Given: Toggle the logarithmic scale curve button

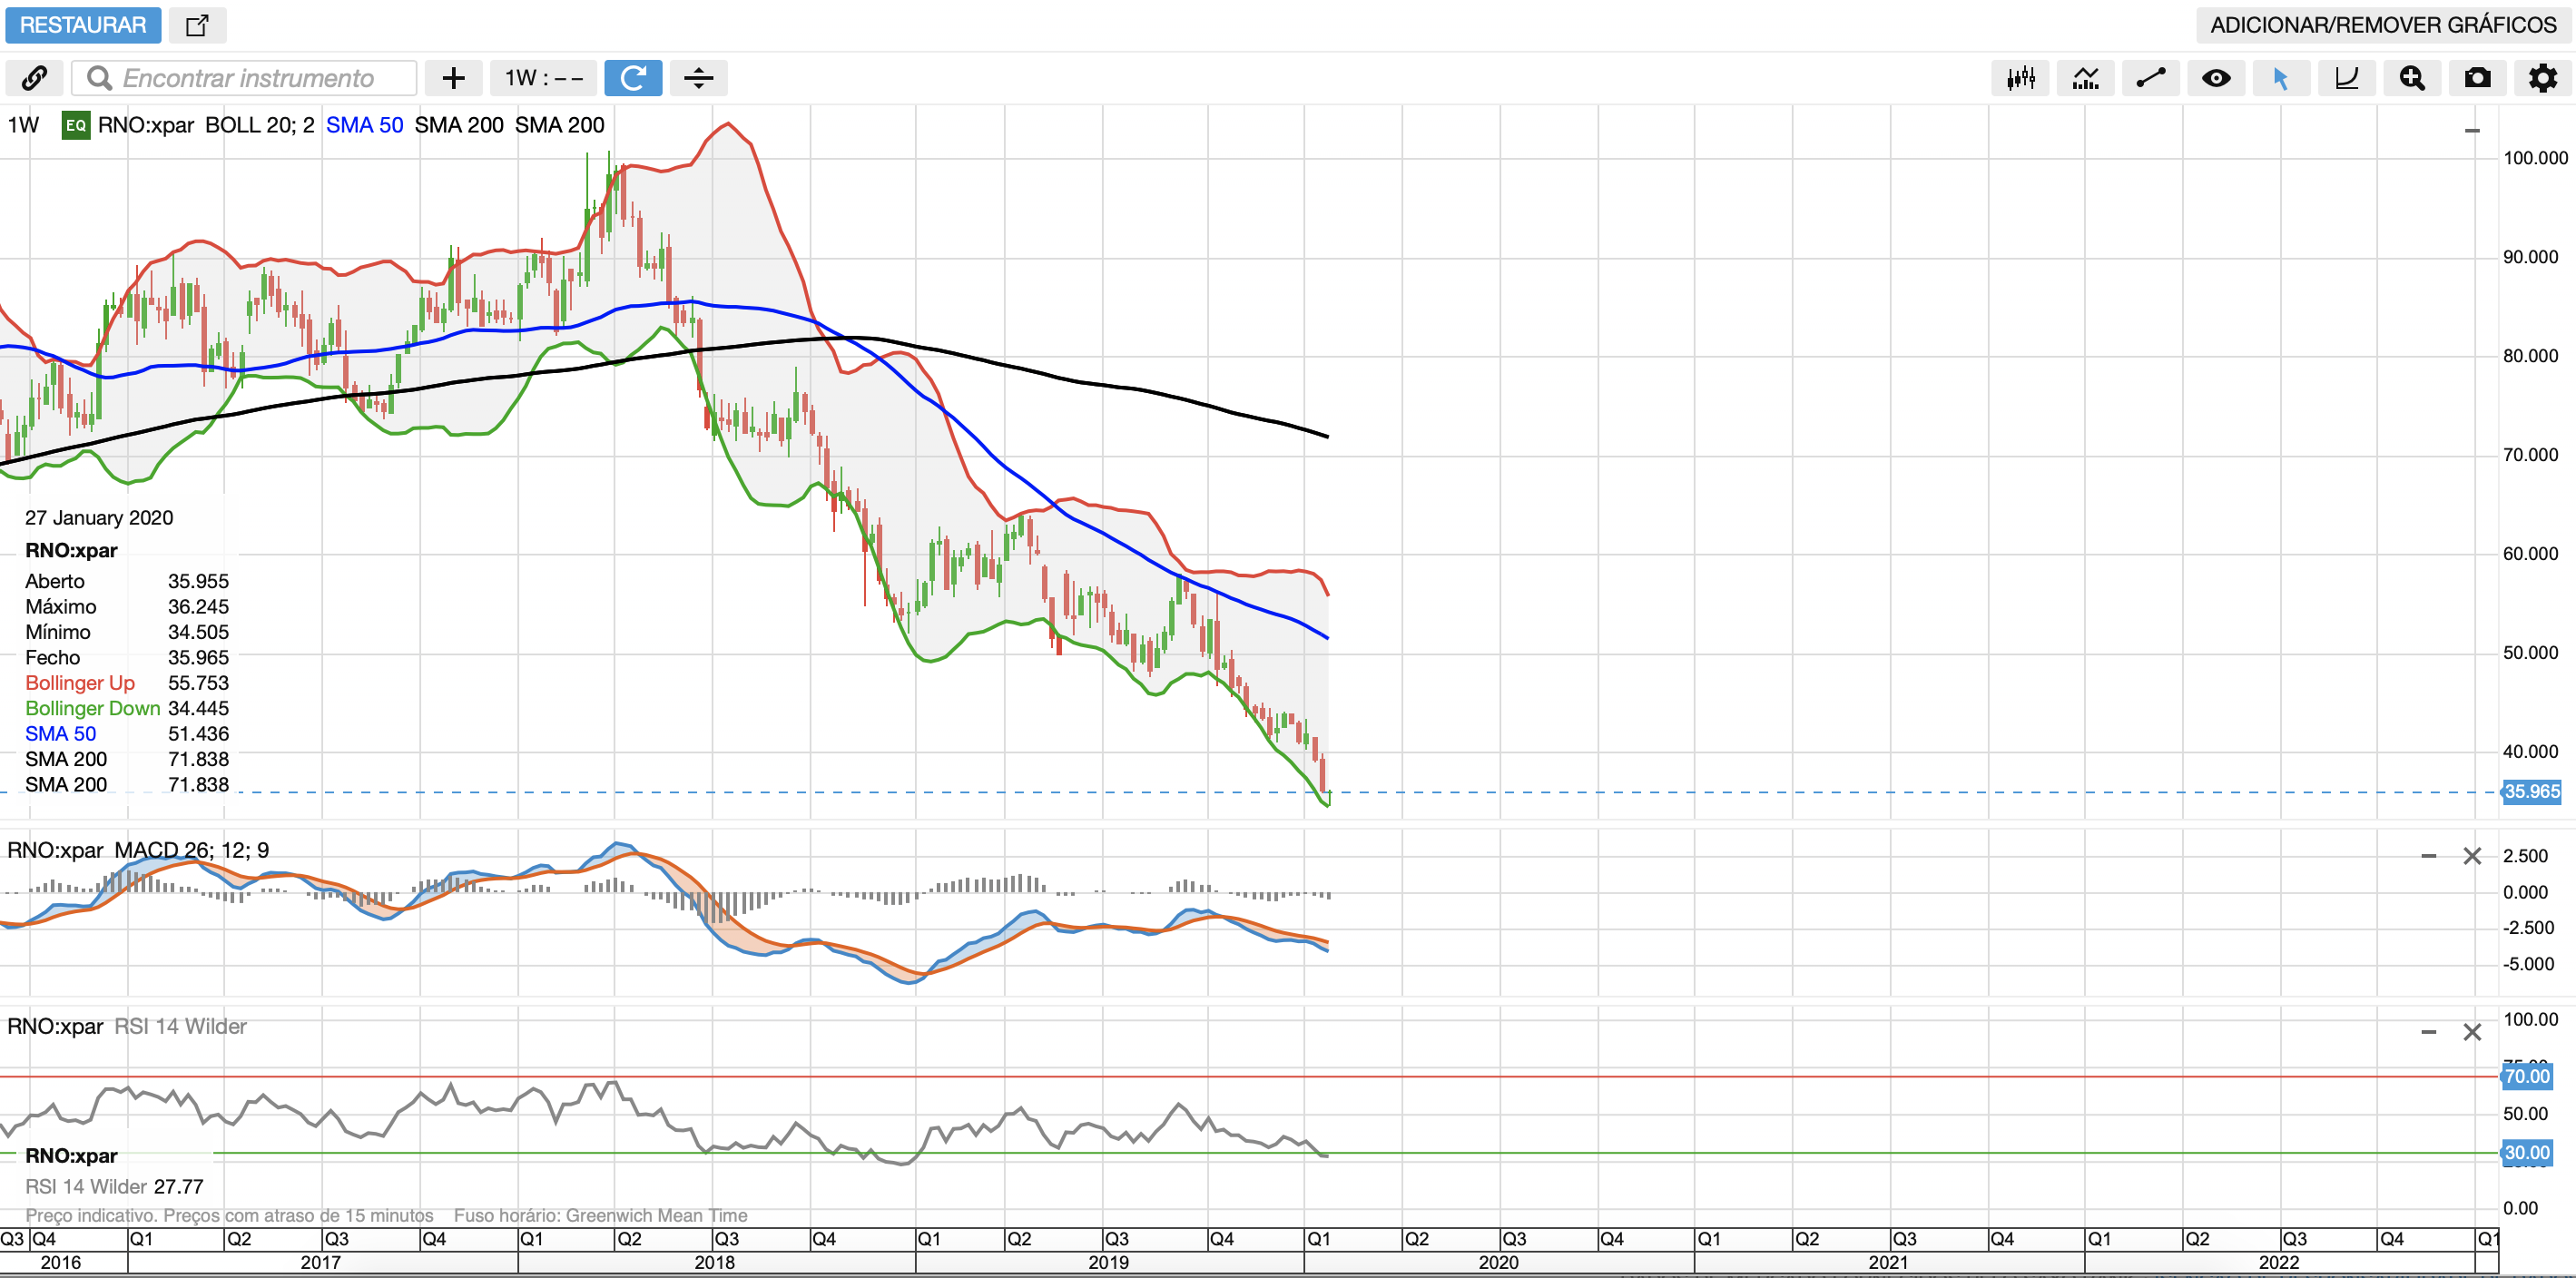Looking at the screenshot, I should point(2346,78).
